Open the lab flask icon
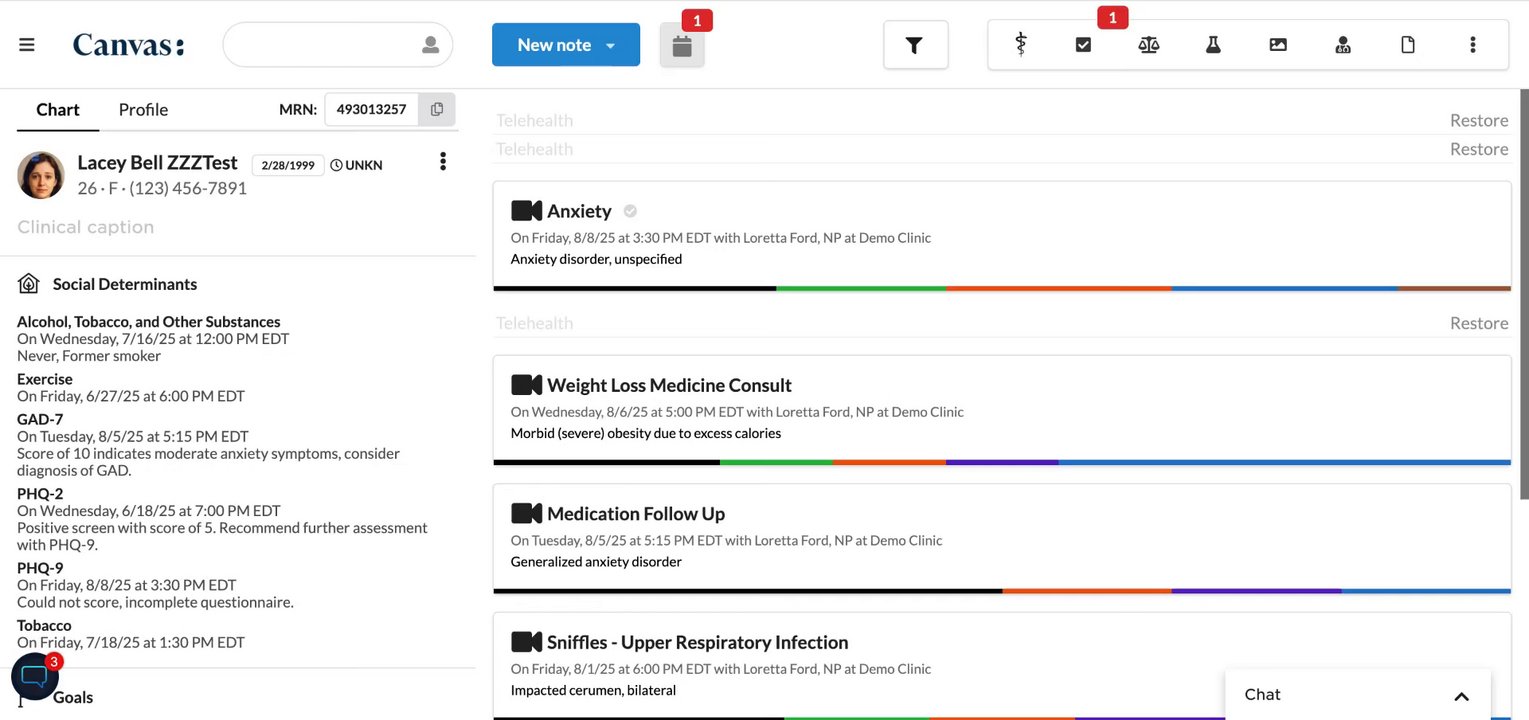The height and width of the screenshot is (720, 1529). pos(1213,45)
